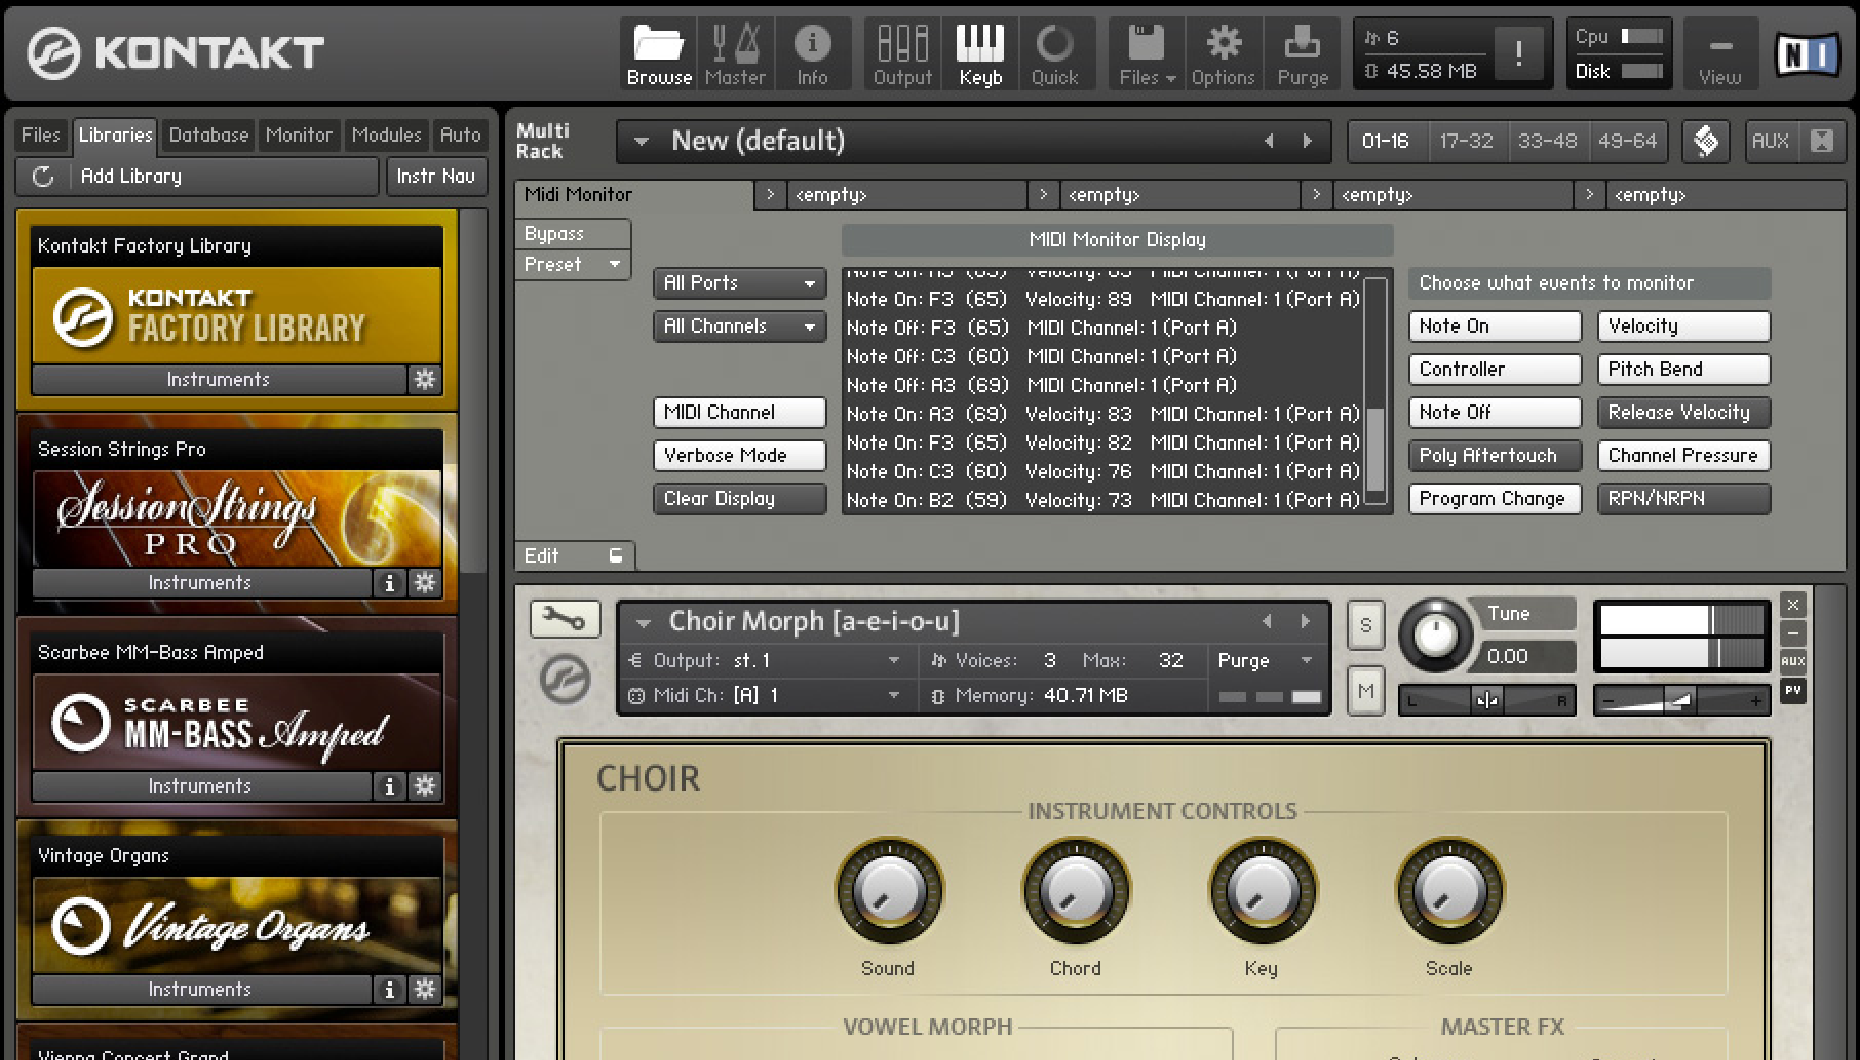Open the wrench edit icon on Choir Morph
The height and width of the screenshot is (1060, 1860).
(x=563, y=620)
